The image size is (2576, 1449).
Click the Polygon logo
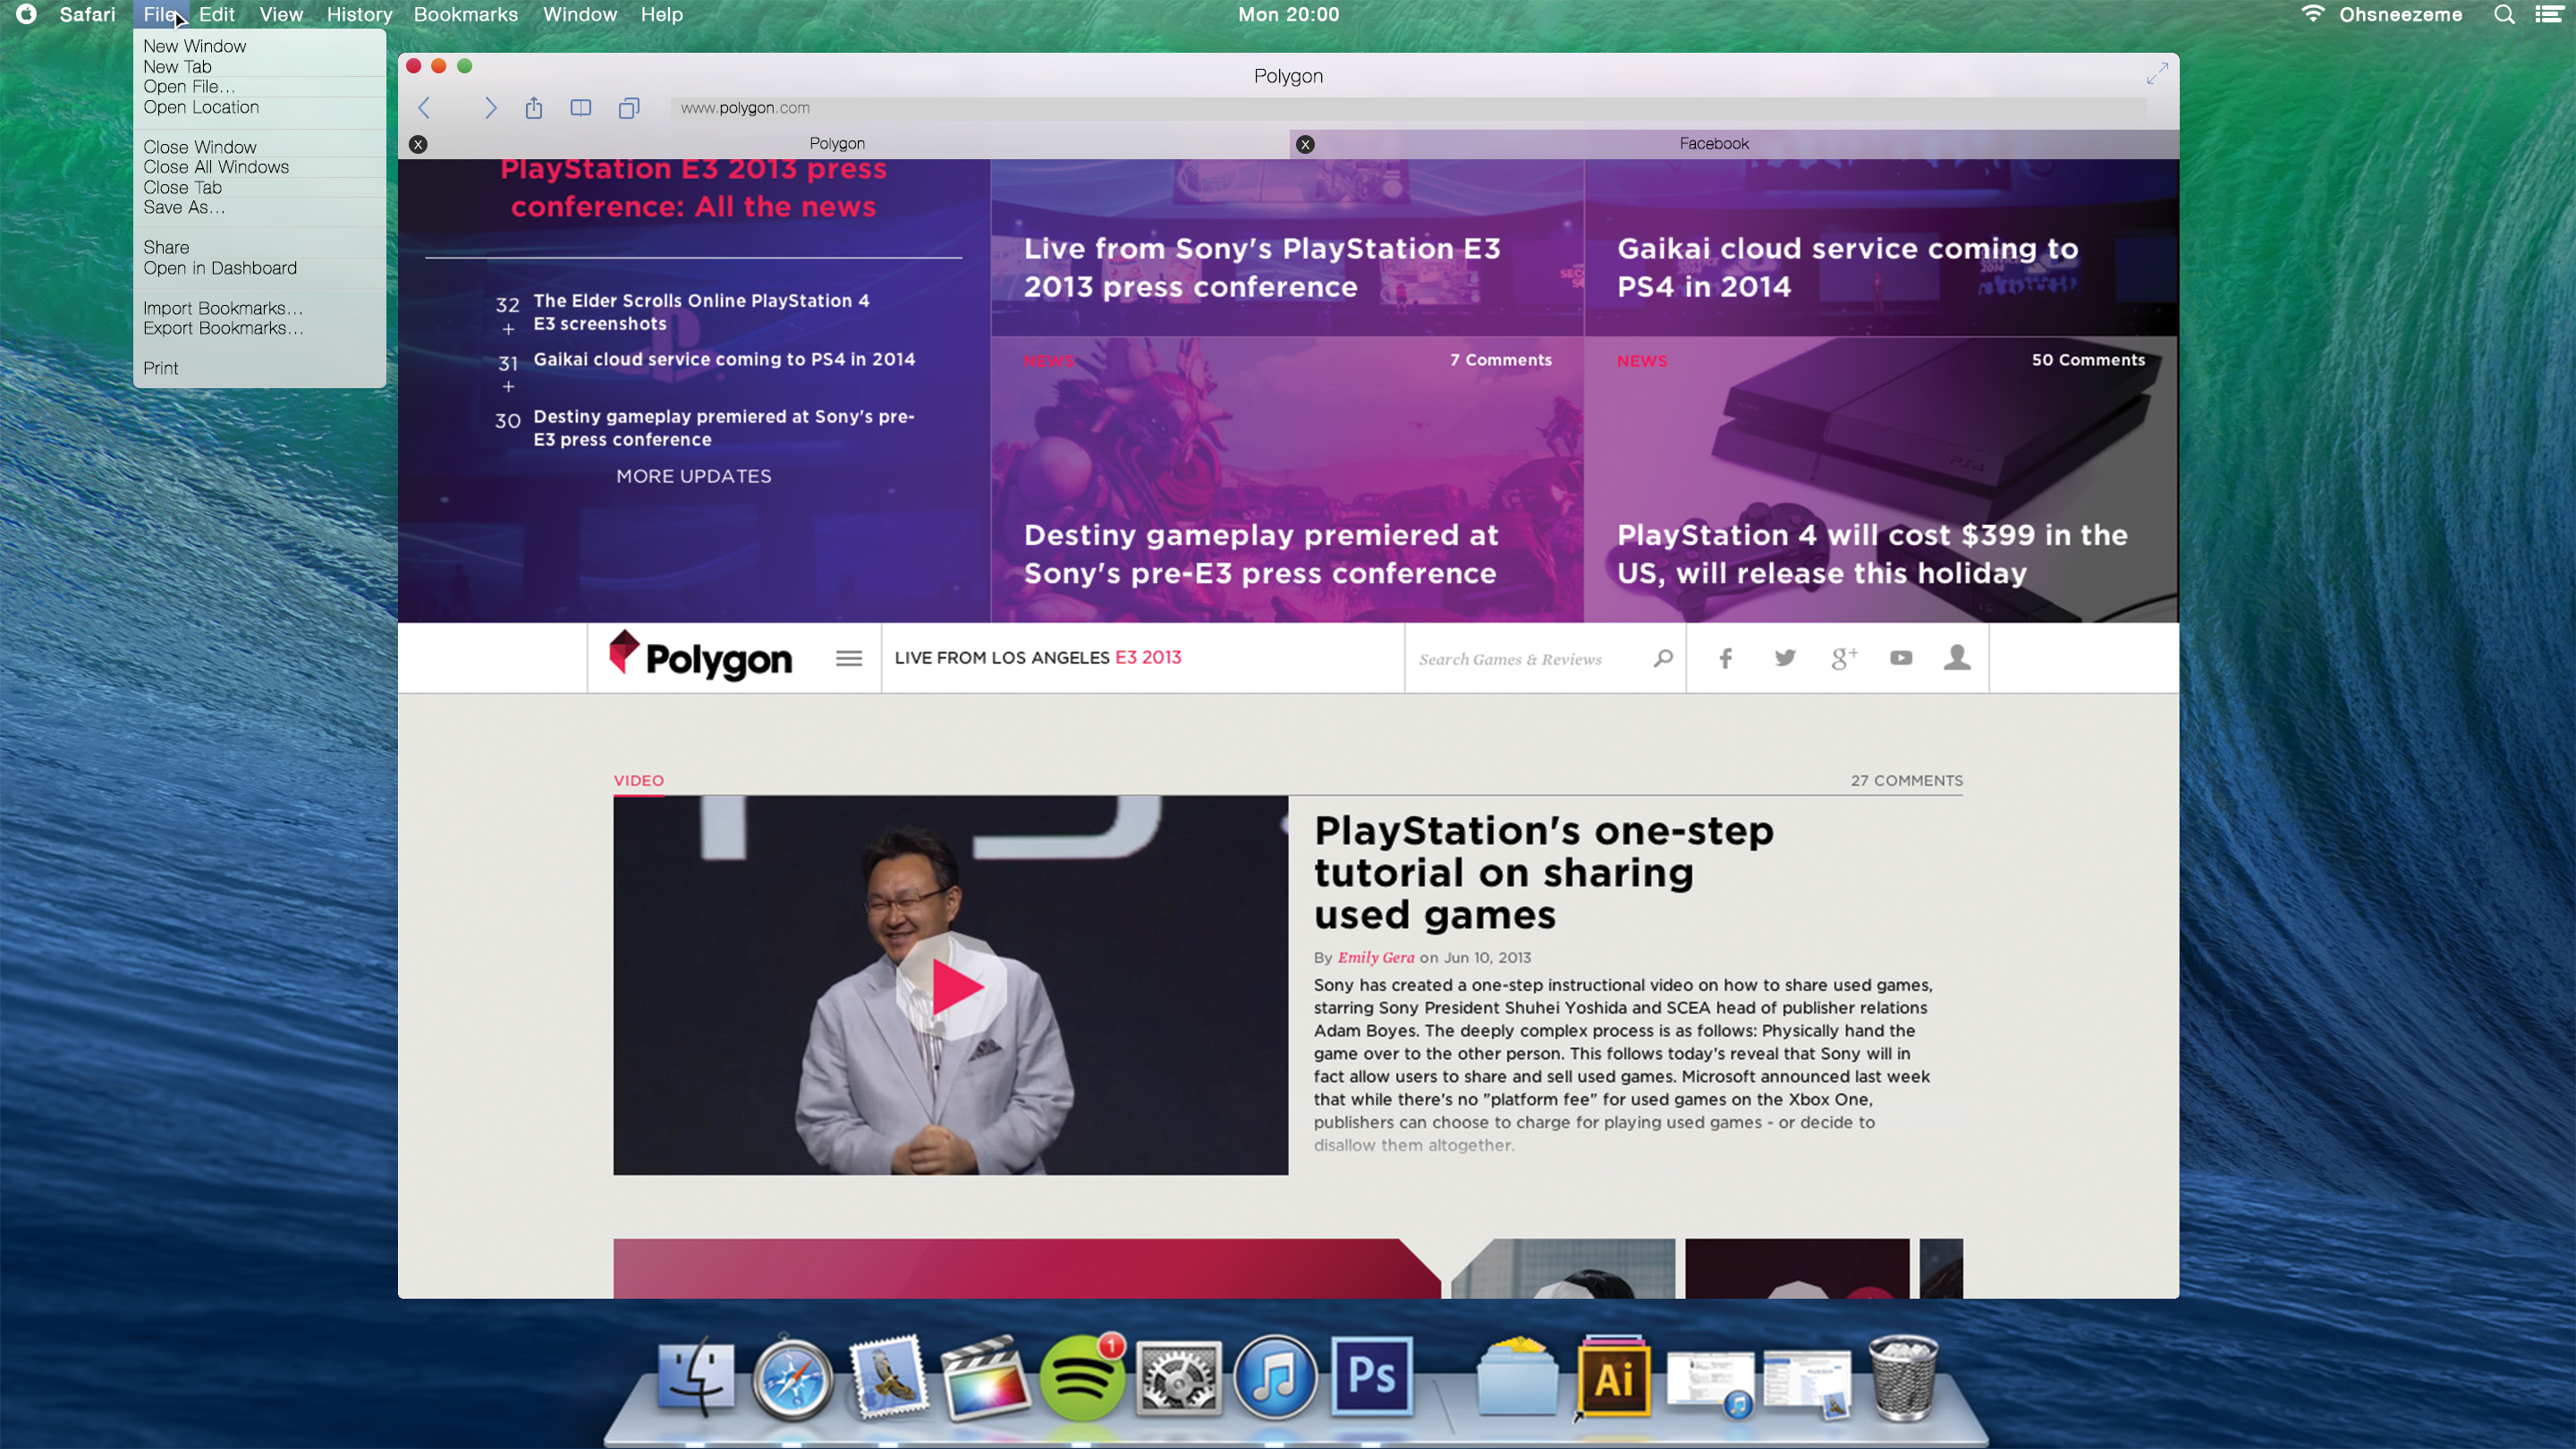(700, 656)
